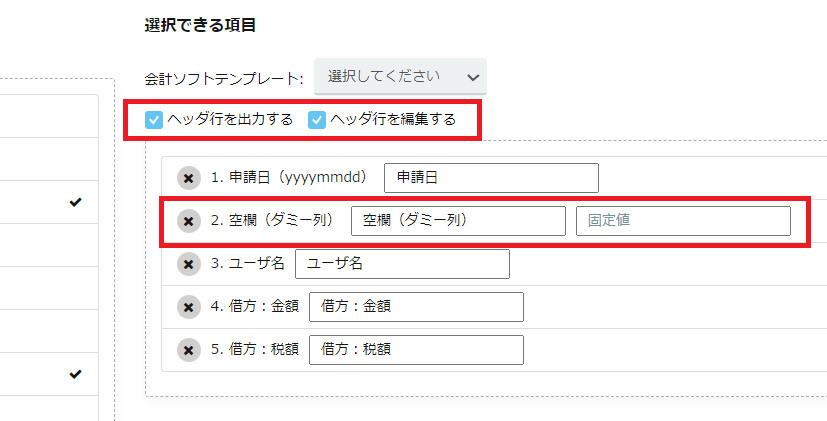Click X icon beside 5. 借方：税額

click(189, 350)
